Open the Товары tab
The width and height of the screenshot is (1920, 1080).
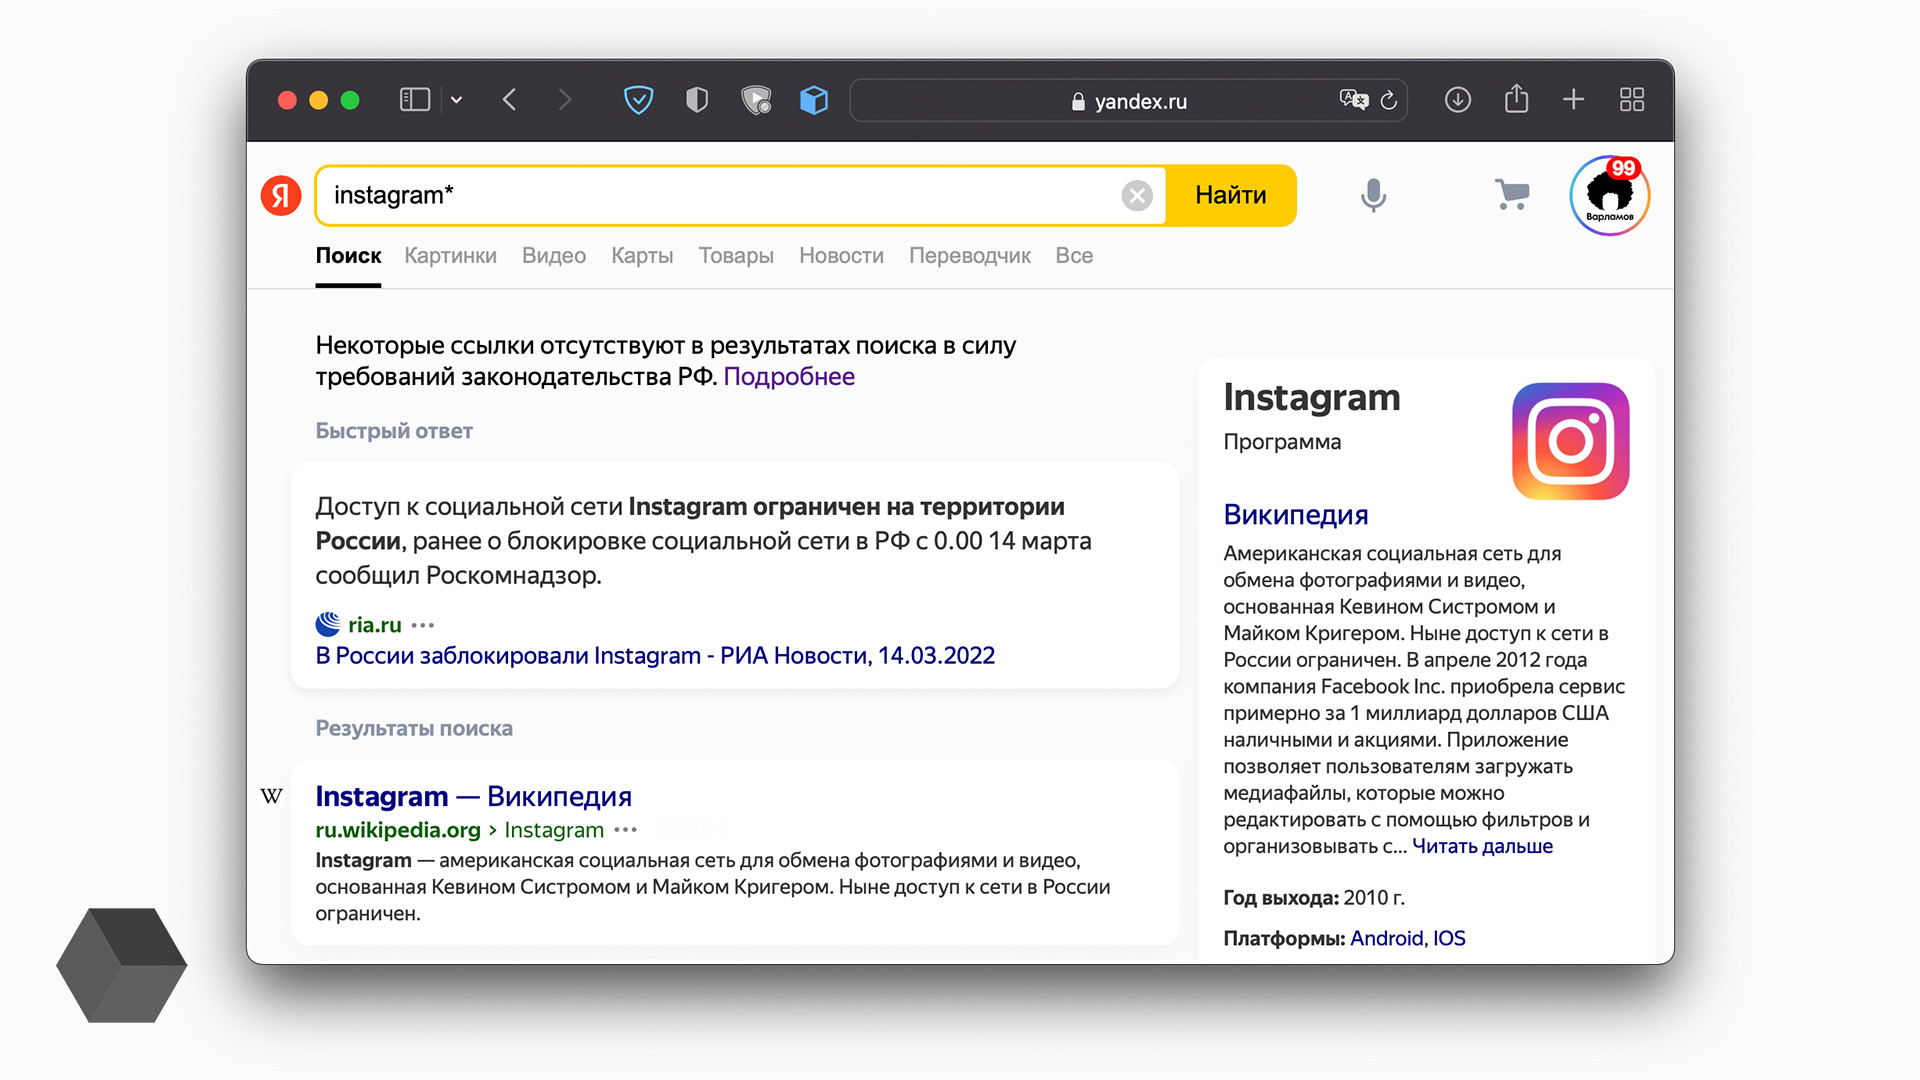[736, 256]
